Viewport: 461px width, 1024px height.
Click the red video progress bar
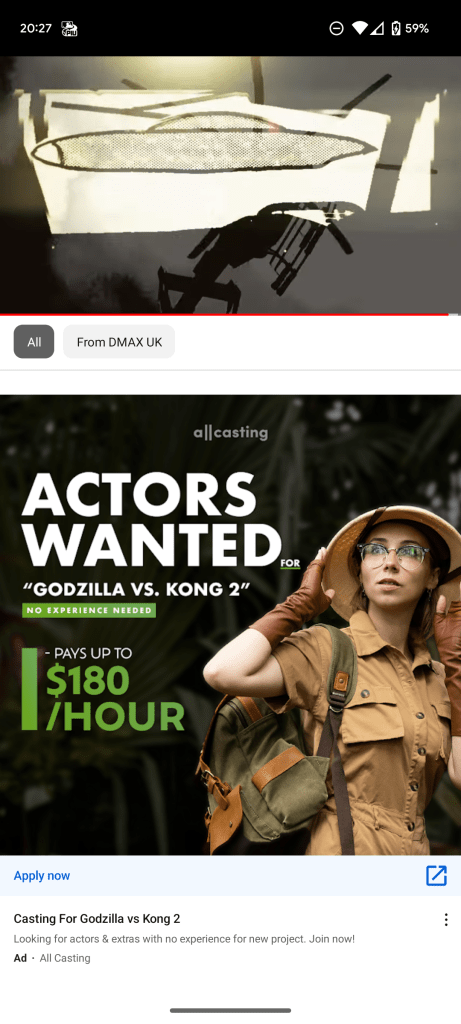[x=224, y=315]
